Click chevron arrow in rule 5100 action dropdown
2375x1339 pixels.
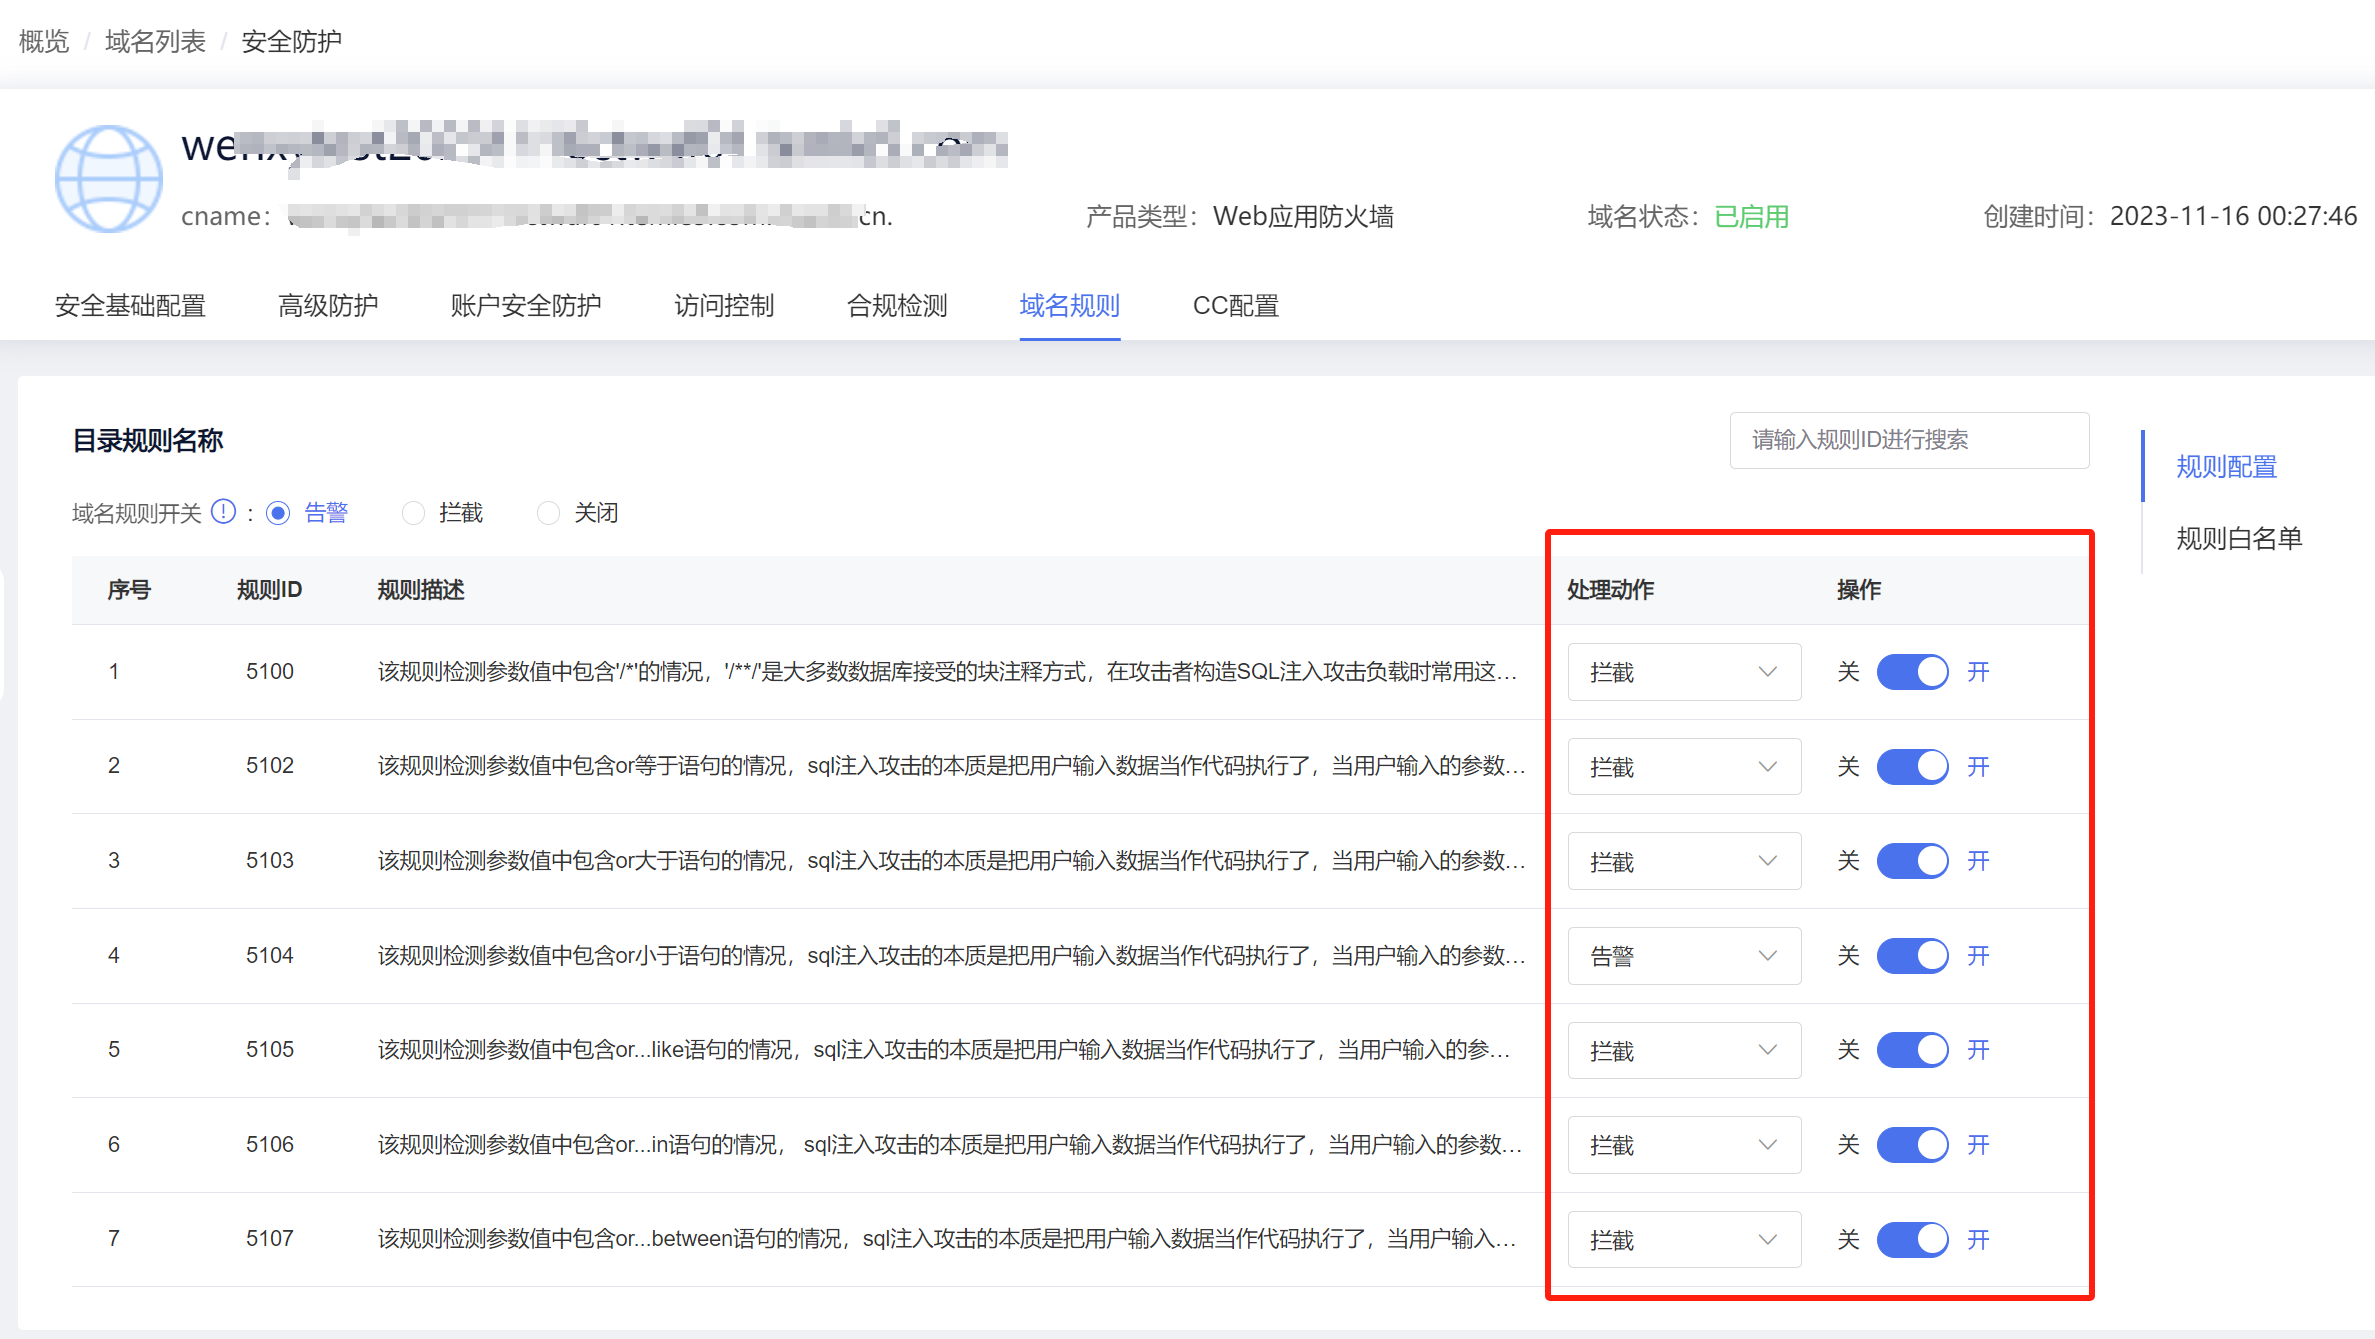(1767, 672)
